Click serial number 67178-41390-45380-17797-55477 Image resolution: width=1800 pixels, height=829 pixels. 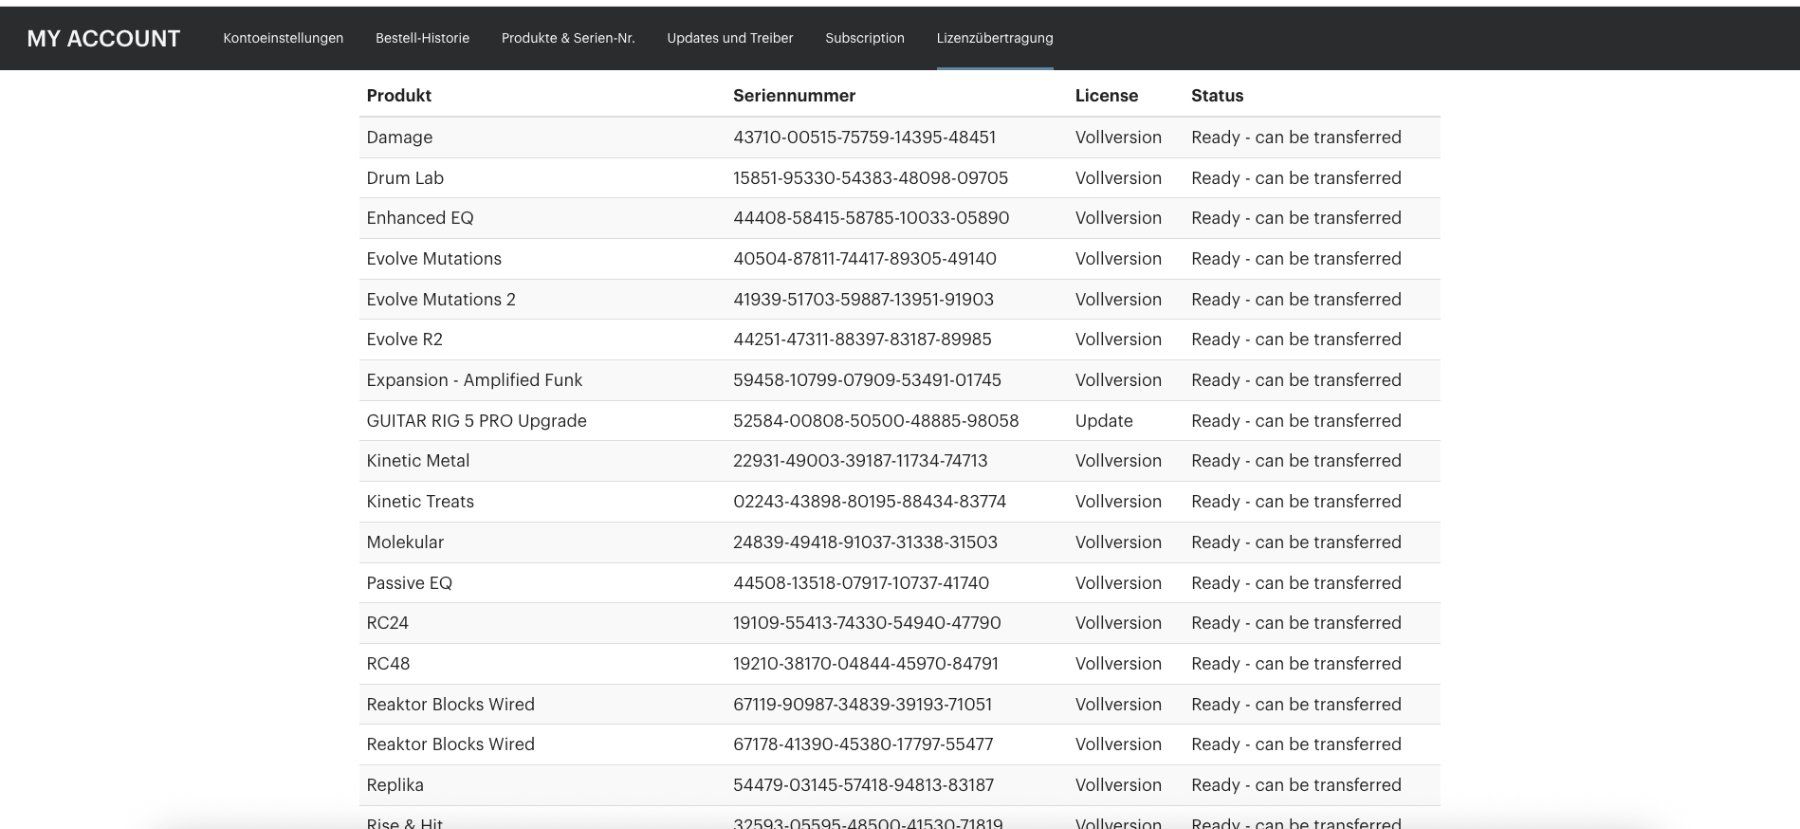(x=863, y=744)
